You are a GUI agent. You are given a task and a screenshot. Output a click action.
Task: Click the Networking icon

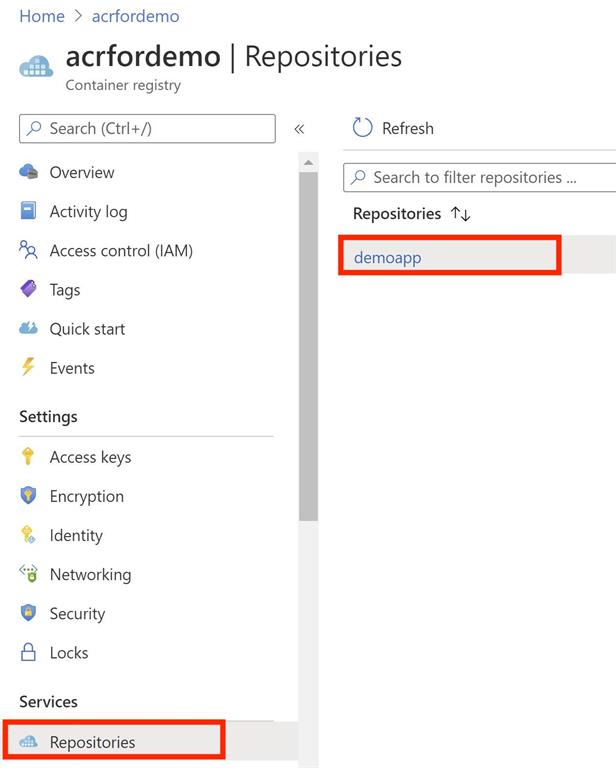click(x=28, y=574)
